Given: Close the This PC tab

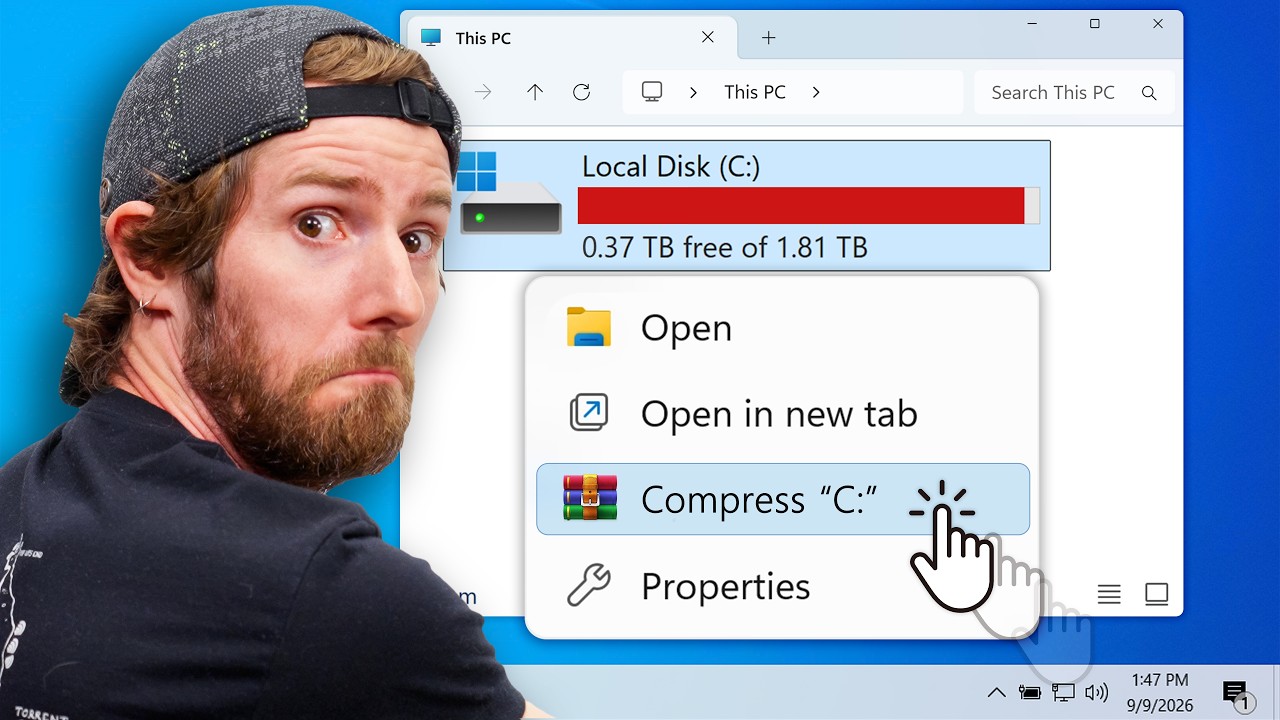Looking at the screenshot, I should pyautogui.click(x=708, y=37).
